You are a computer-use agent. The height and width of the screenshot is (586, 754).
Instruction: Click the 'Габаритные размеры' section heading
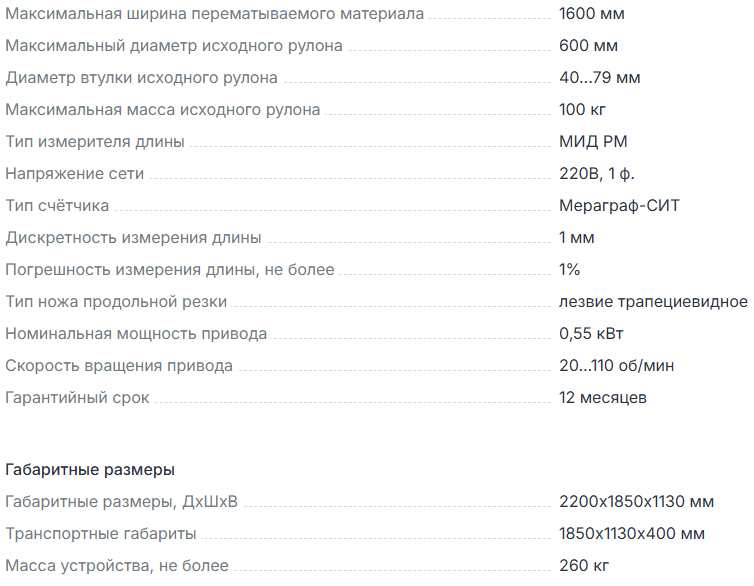click(x=91, y=469)
